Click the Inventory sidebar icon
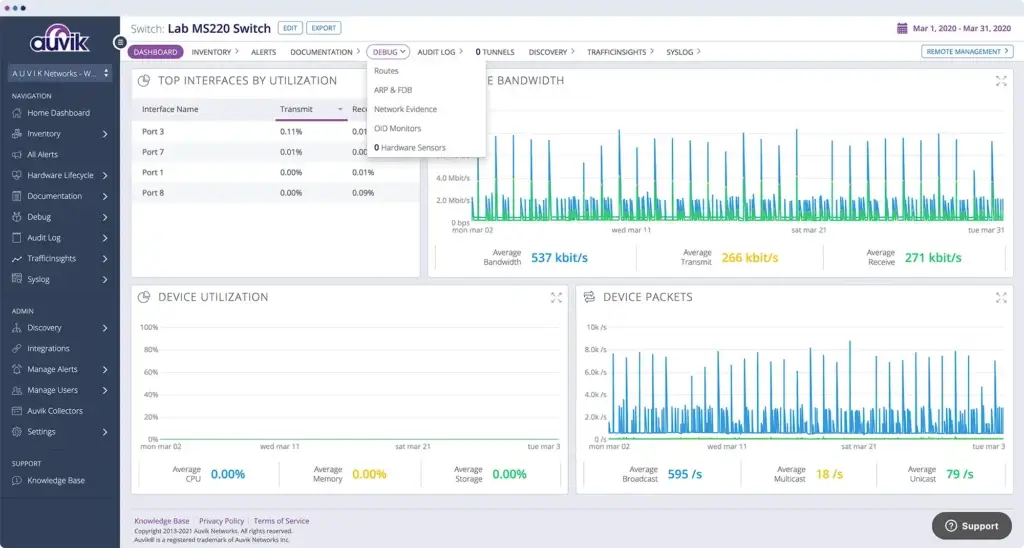 tap(16, 133)
